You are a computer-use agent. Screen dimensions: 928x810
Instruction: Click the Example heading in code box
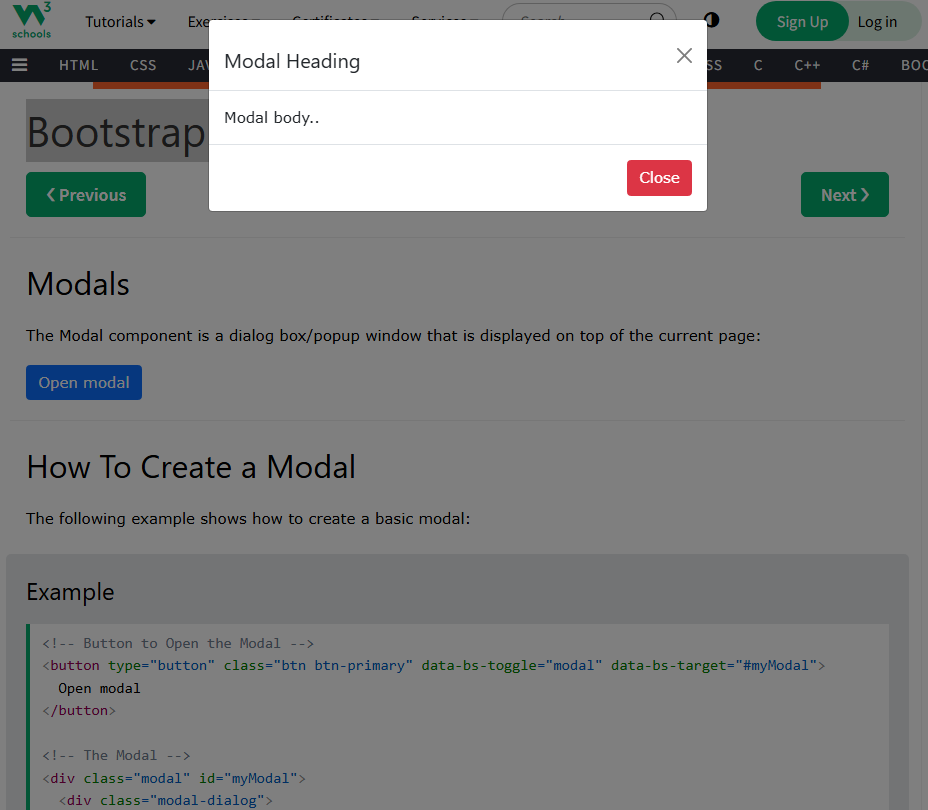(x=70, y=592)
